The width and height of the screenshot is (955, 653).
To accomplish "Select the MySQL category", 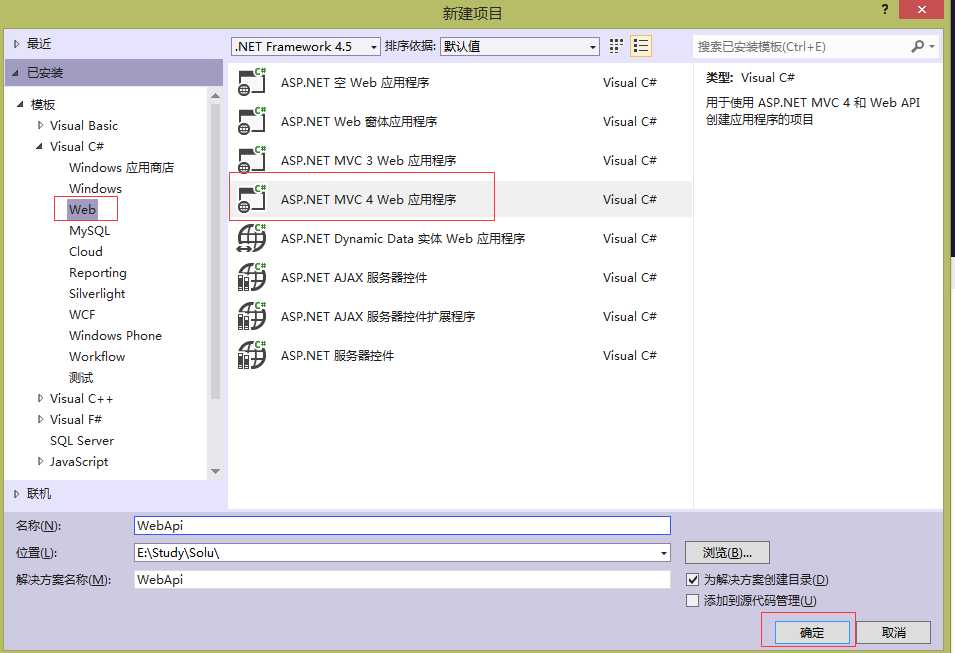I will 90,231.
